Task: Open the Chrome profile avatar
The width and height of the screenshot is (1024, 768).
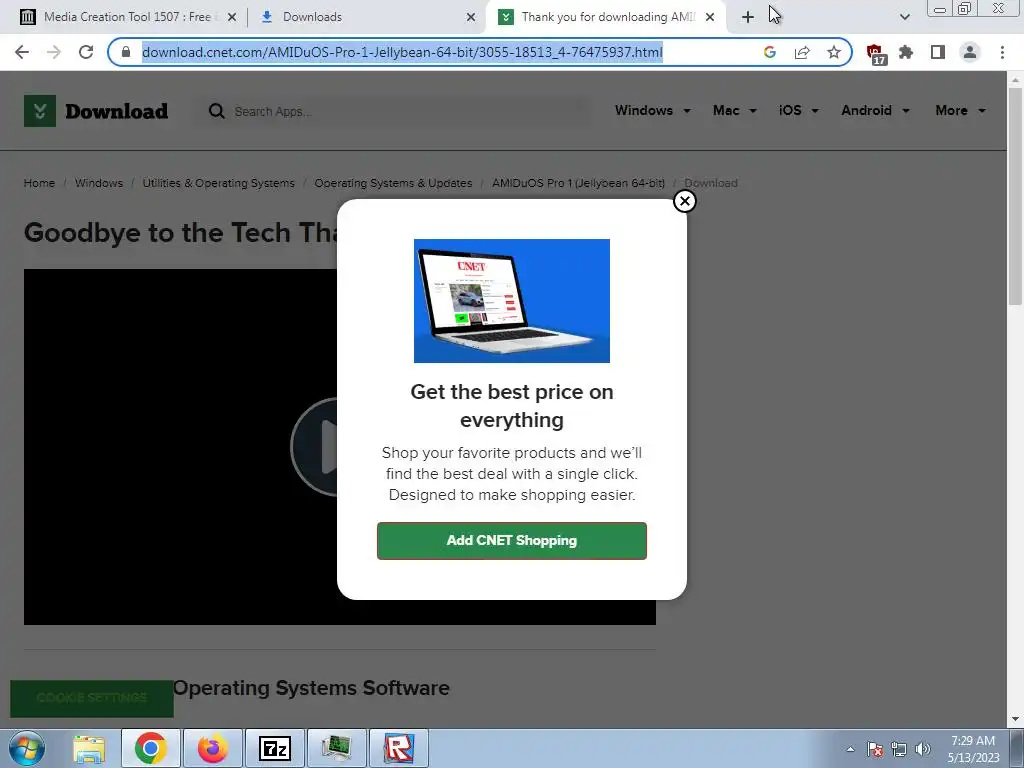Action: point(970,52)
